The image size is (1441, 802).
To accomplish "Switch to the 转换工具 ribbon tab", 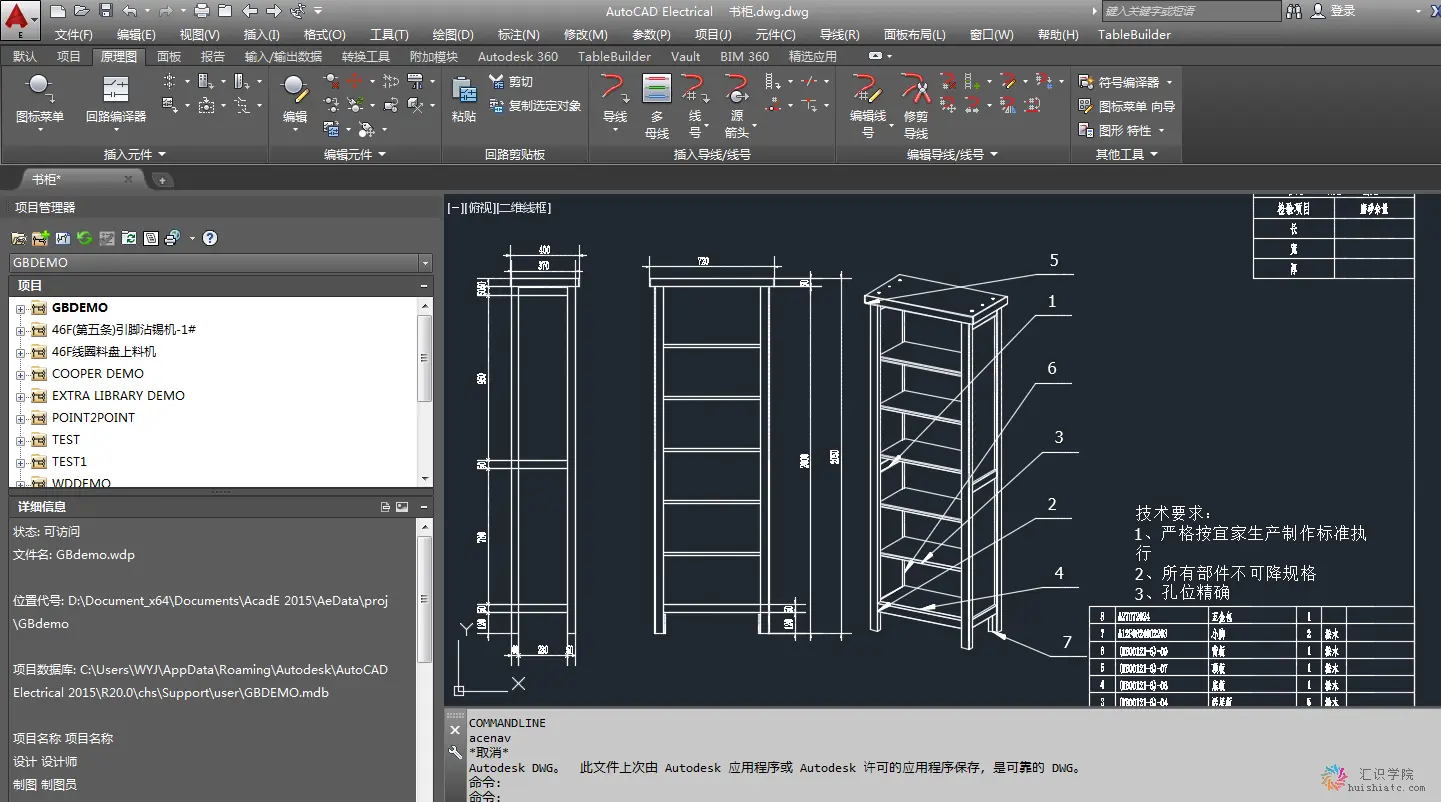I will (366, 57).
